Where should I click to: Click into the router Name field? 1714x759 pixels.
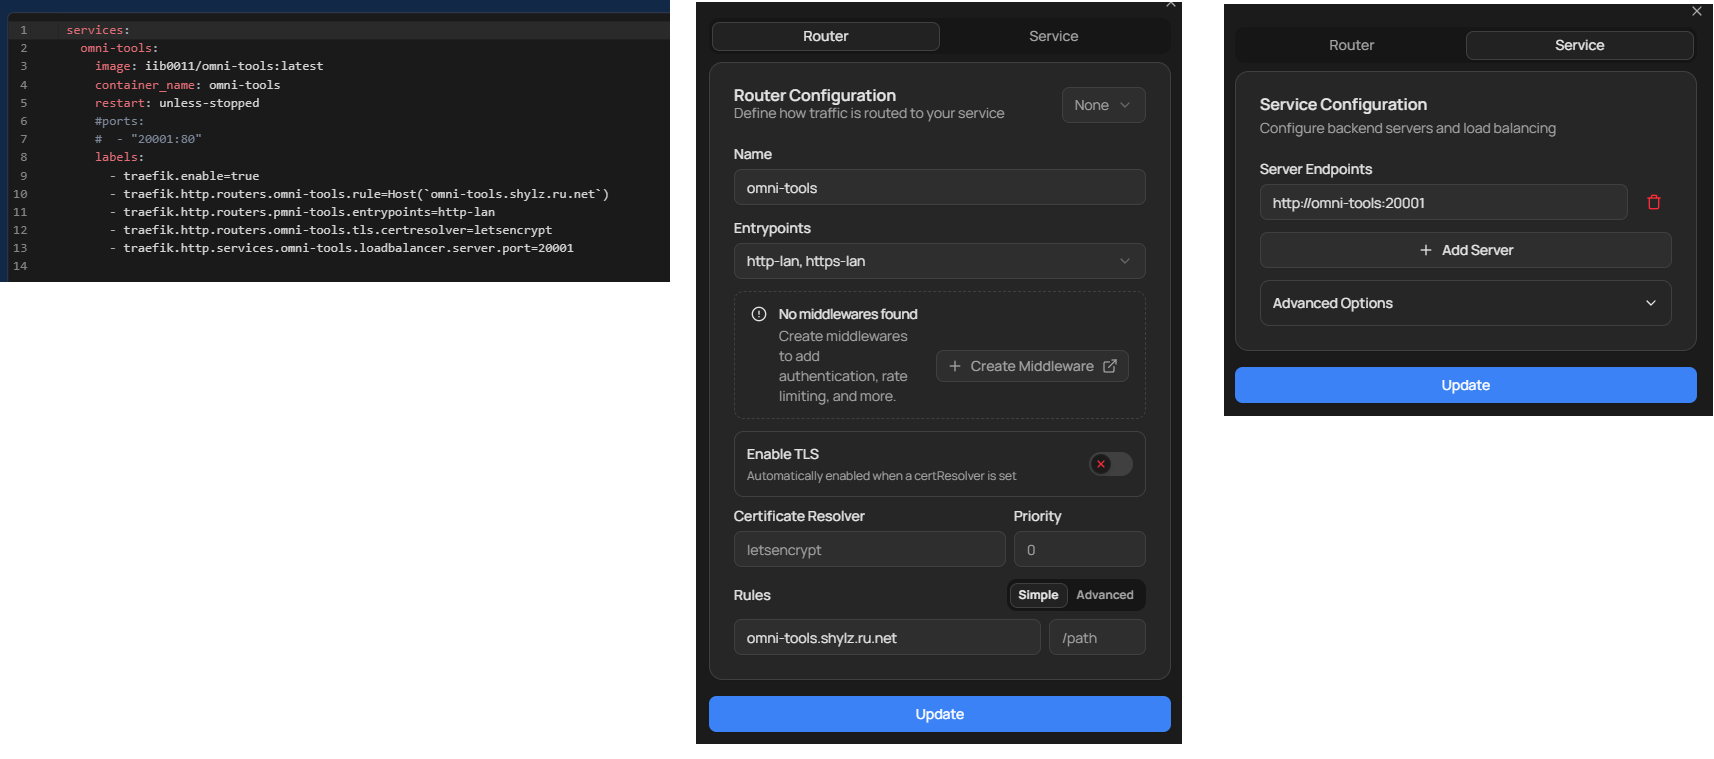pos(938,188)
